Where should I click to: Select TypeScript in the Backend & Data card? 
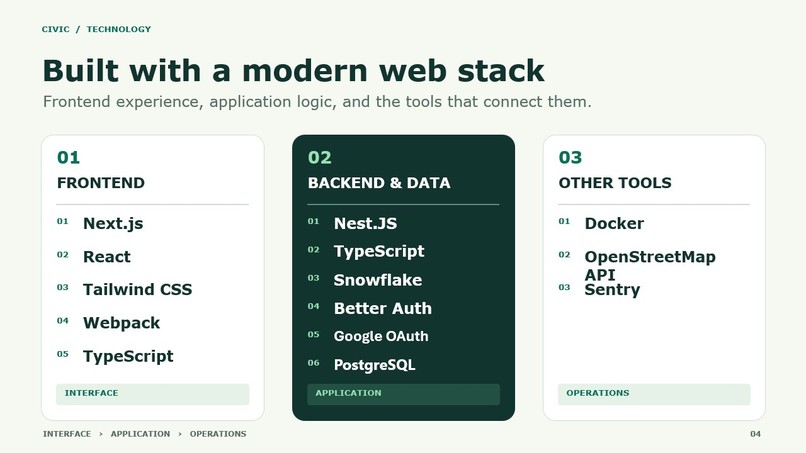[x=379, y=251]
